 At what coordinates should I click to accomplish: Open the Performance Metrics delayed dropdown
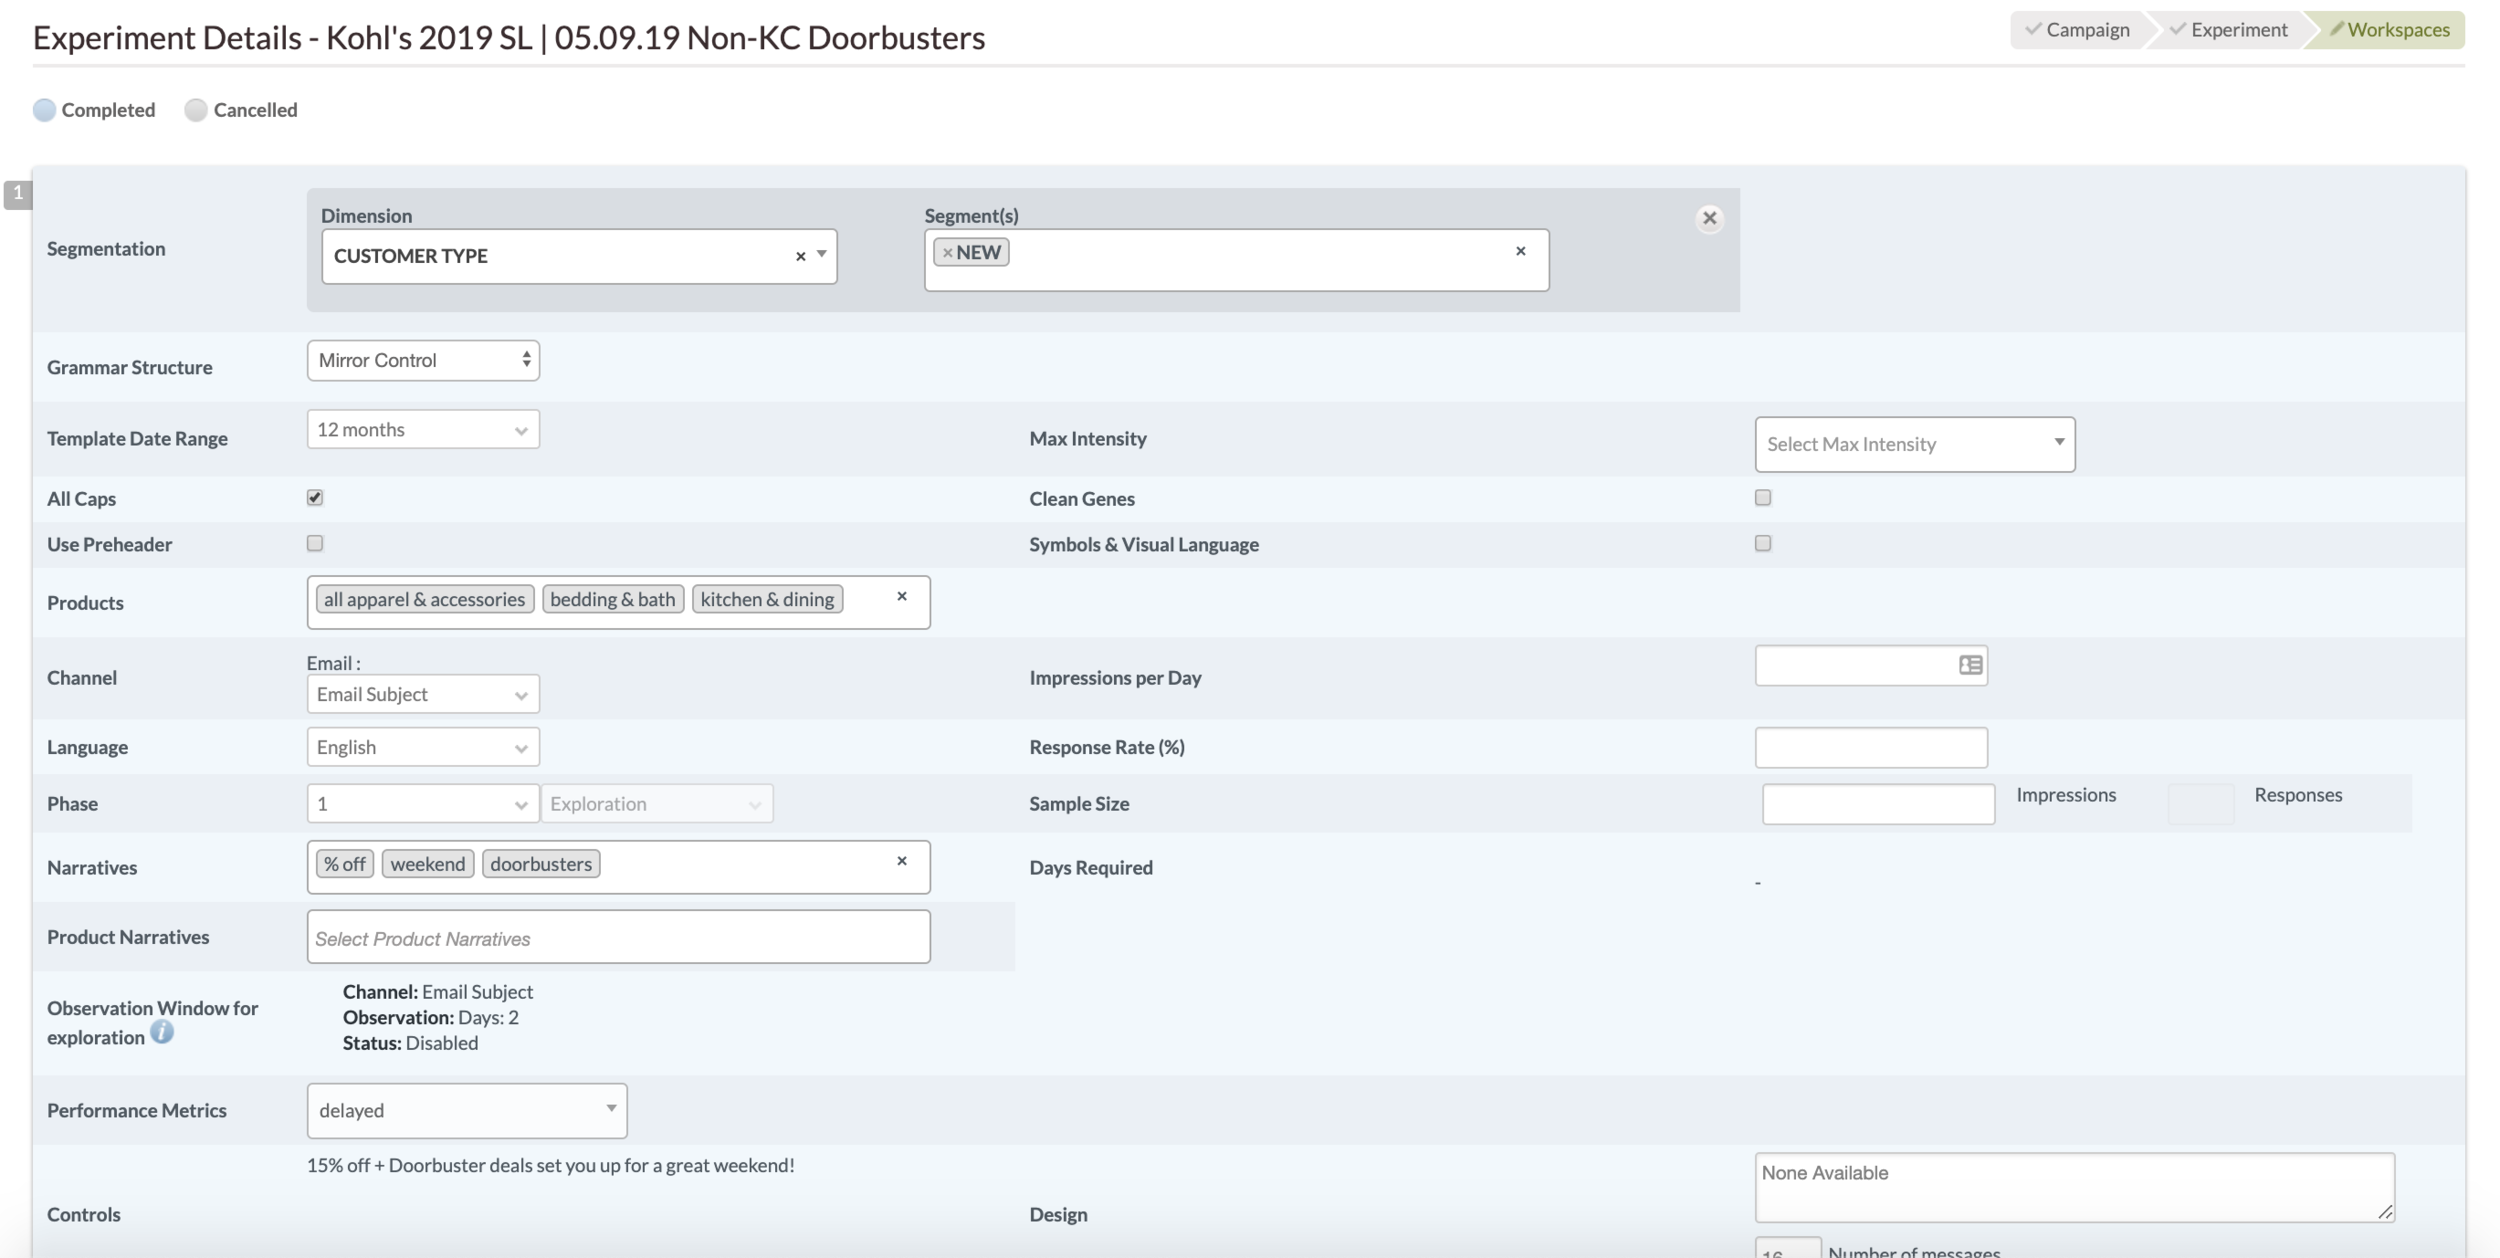467,1110
